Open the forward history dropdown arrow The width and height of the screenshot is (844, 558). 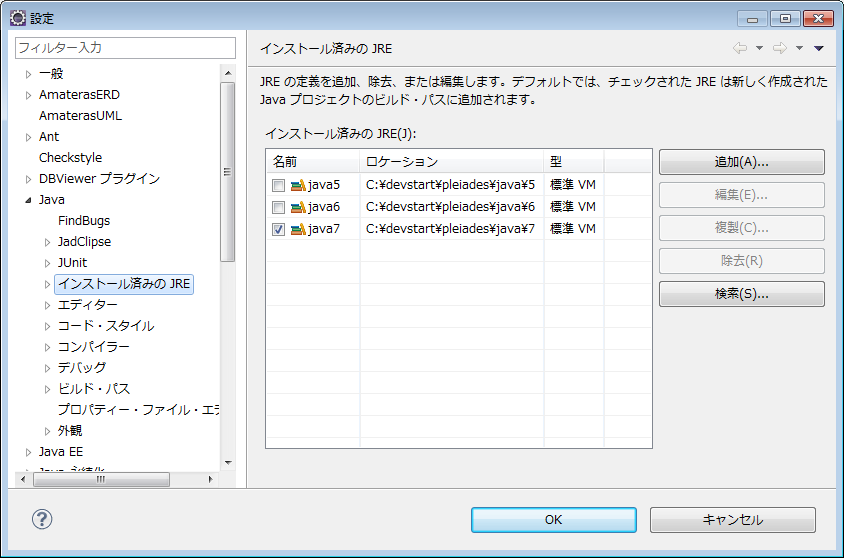pyautogui.click(x=800, y=48)
